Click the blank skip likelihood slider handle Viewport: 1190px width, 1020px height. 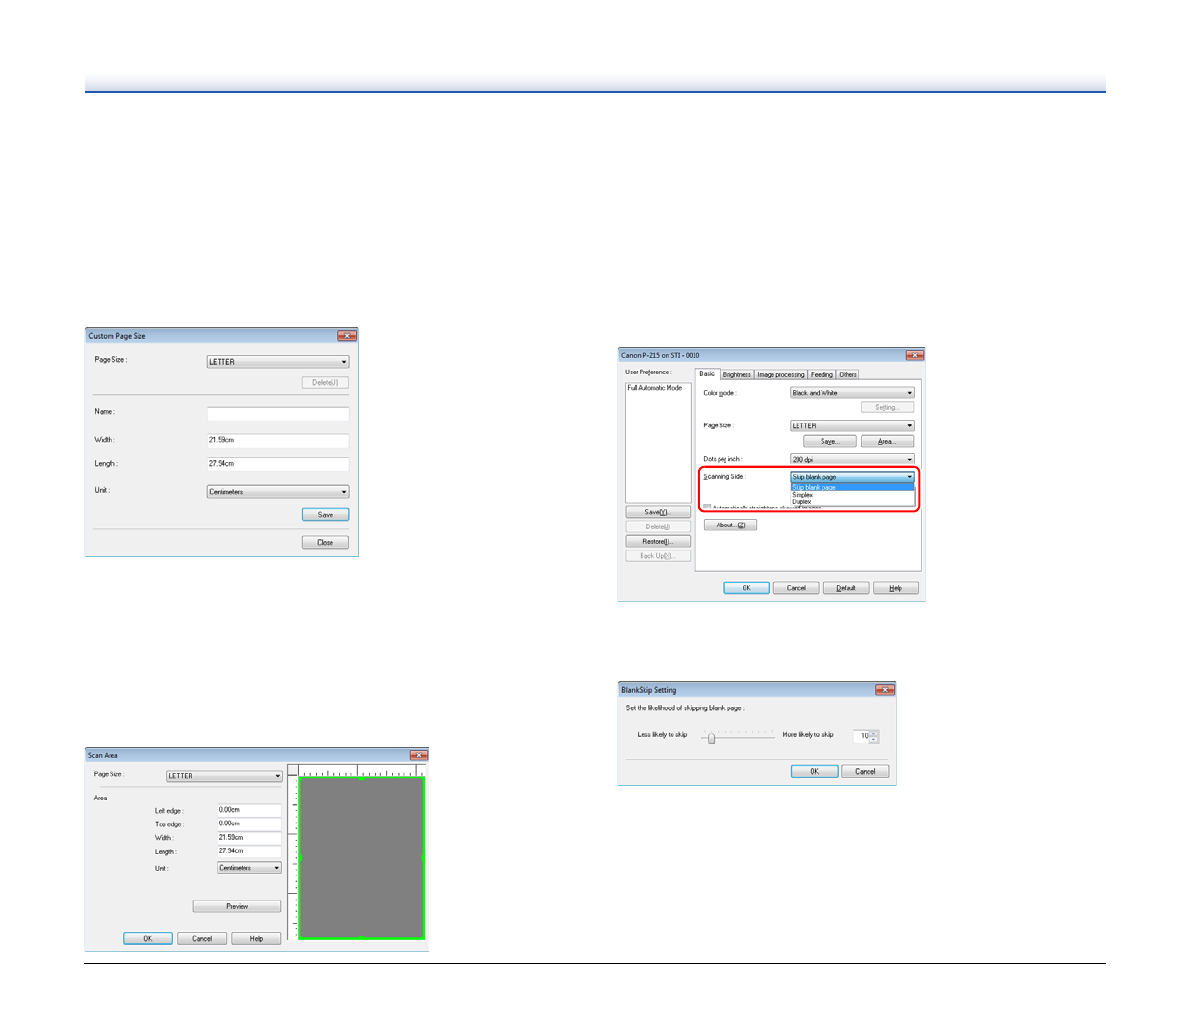tap(711, 738)
